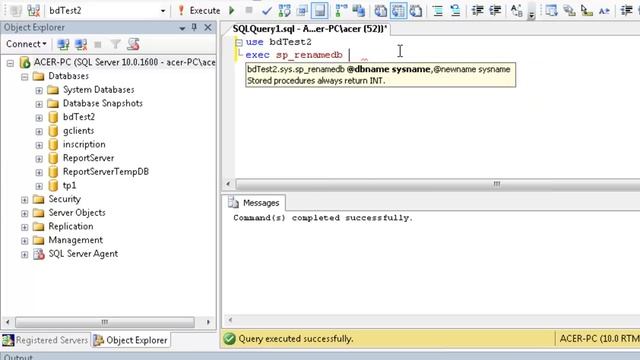Display word completion icon
The height and width of the screenshot is (360, 640).
click(x=604, y=11)
